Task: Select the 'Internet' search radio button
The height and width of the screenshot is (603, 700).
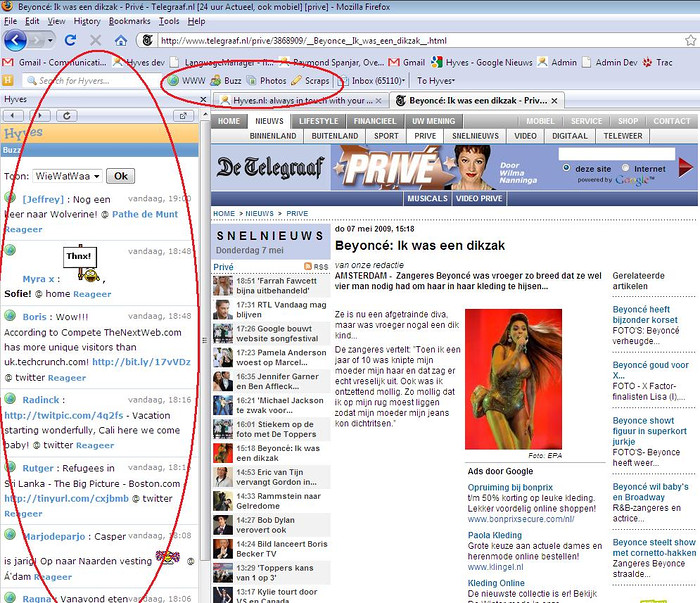Action: [625, 169]
